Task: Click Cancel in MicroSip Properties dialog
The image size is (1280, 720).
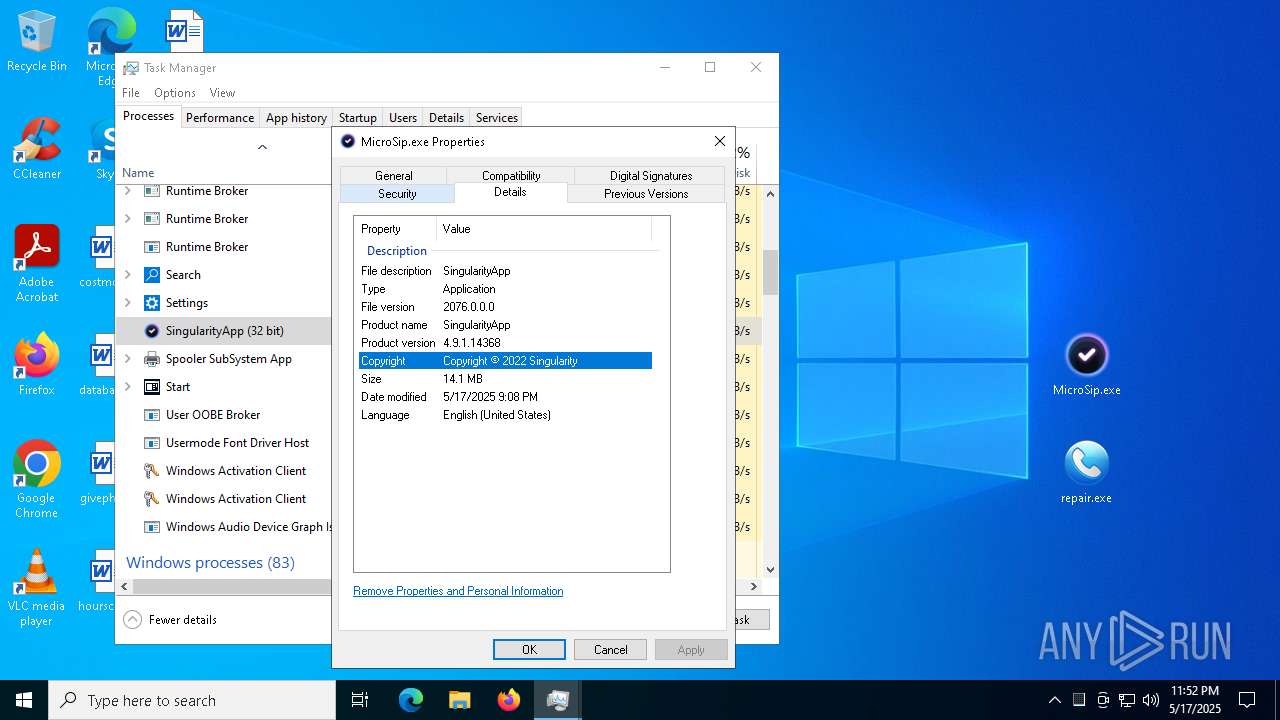Action: pyautogui.click(x=610, y=650)
